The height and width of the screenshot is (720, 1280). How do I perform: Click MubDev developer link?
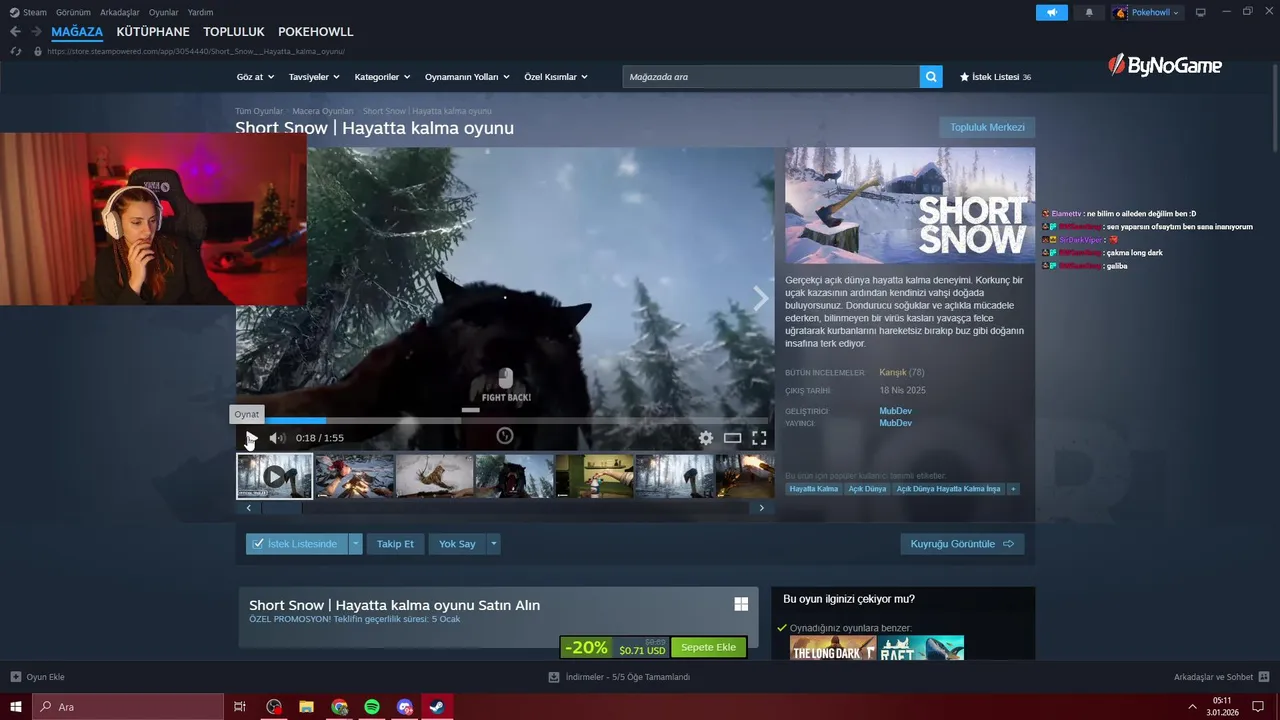click(895, 411)
